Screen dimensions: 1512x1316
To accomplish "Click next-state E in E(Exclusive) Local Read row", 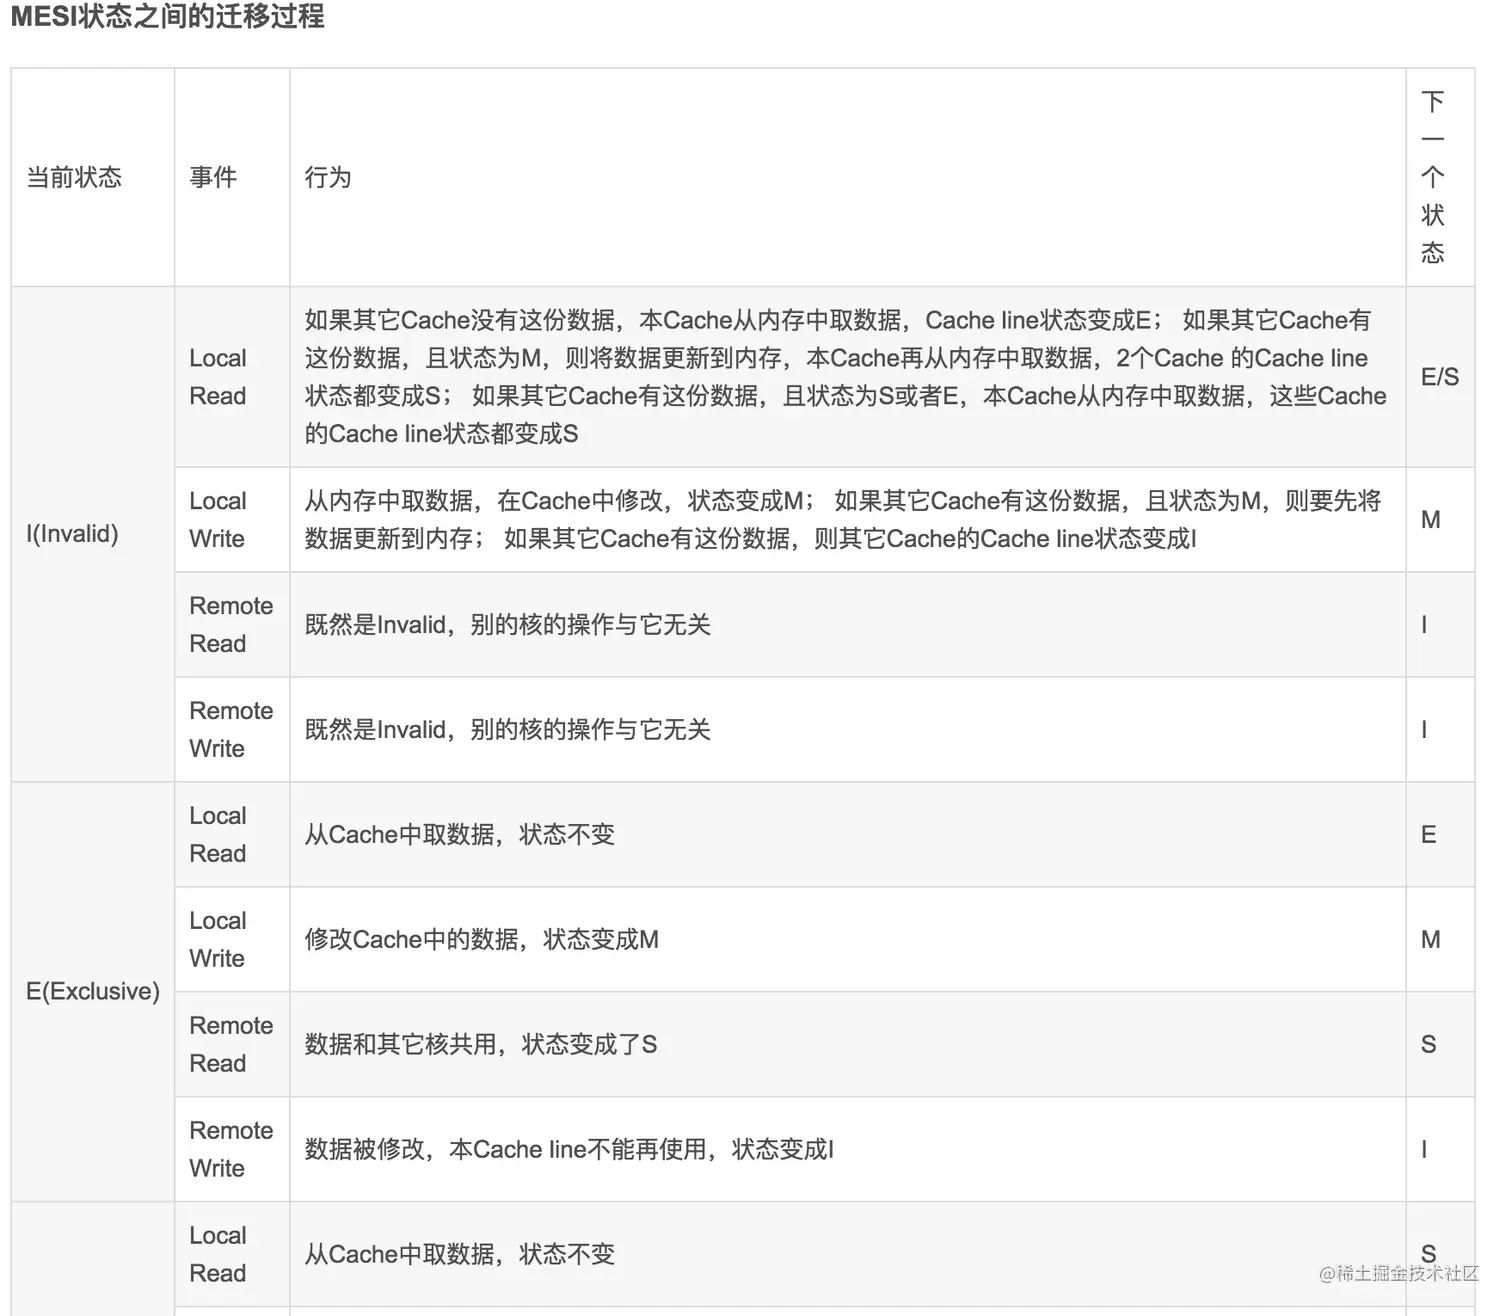I will 1429,835.
